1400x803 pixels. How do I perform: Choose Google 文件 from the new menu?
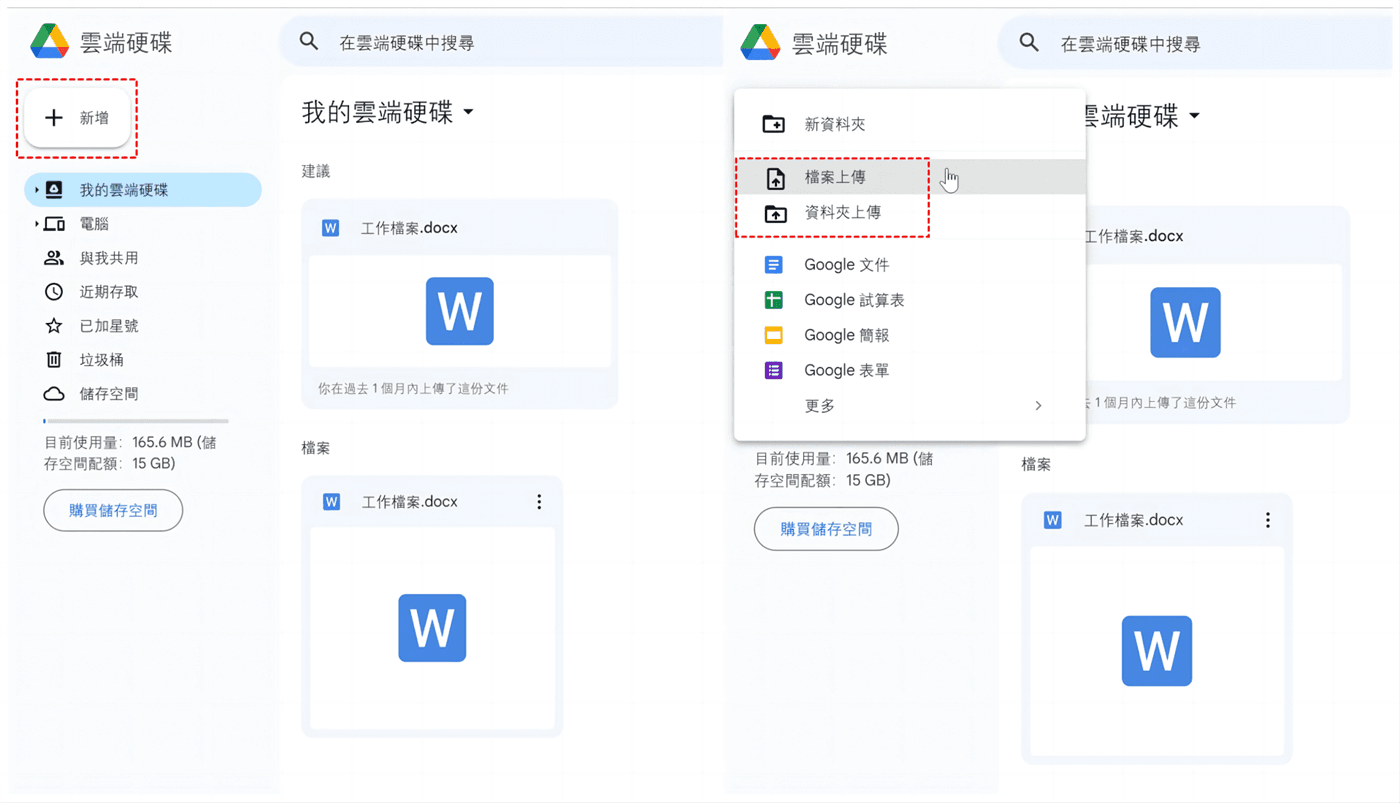click(x=910, y=265)
